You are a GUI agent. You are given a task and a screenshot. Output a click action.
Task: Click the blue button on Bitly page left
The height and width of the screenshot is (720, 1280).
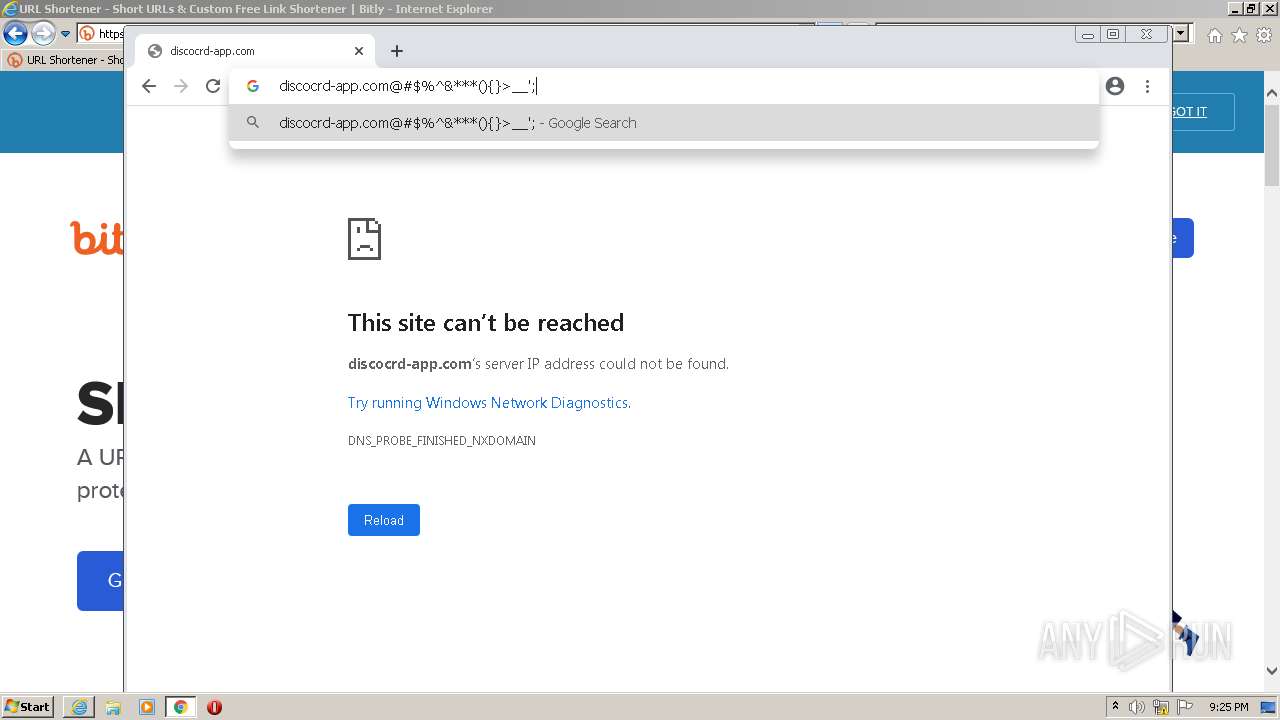point(100,581)
